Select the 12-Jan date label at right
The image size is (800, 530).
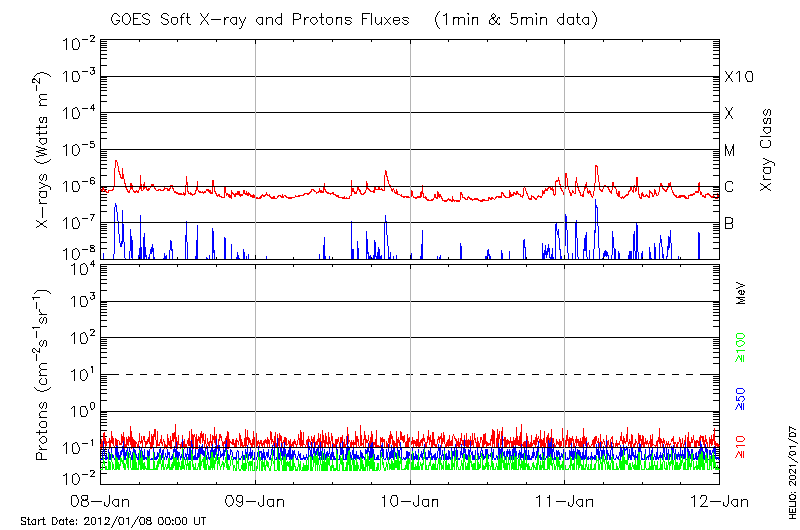(x=719, y=500)
